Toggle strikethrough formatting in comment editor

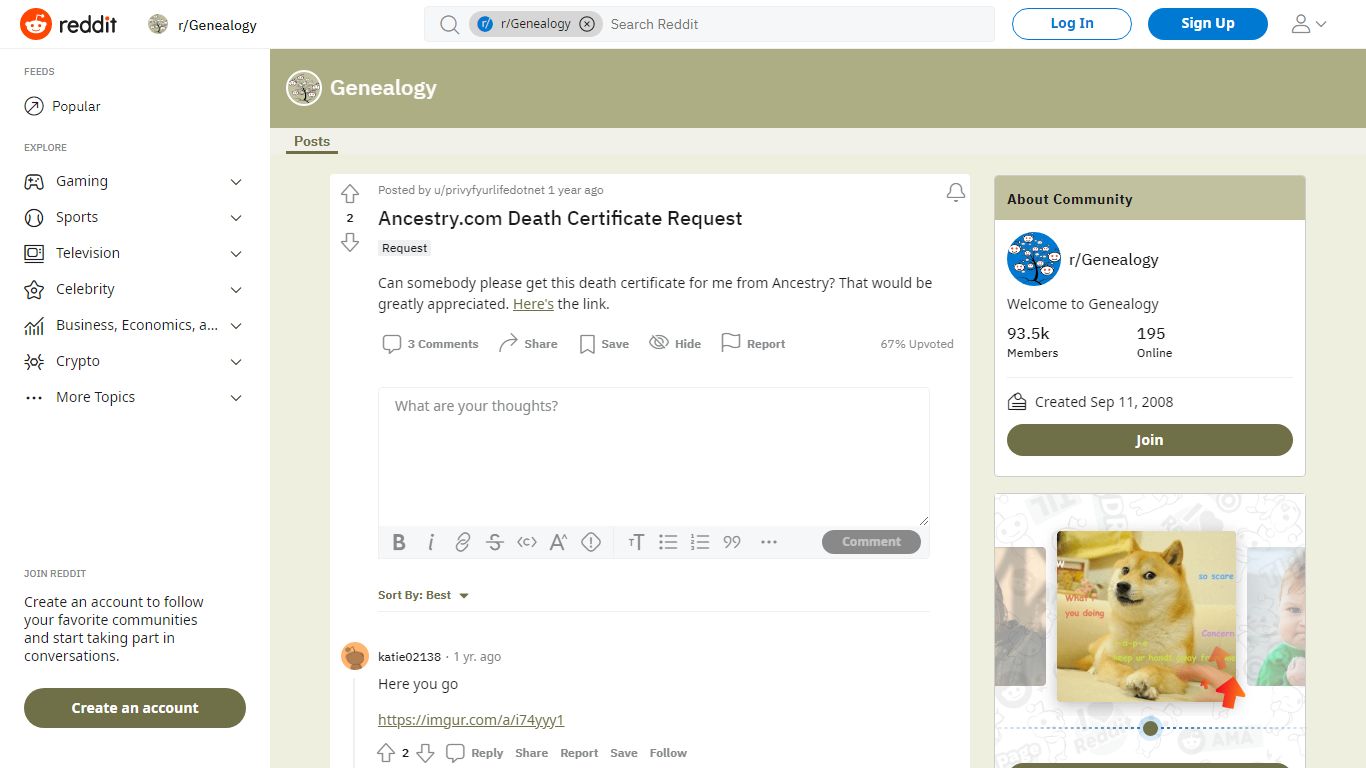pos(495,542)
